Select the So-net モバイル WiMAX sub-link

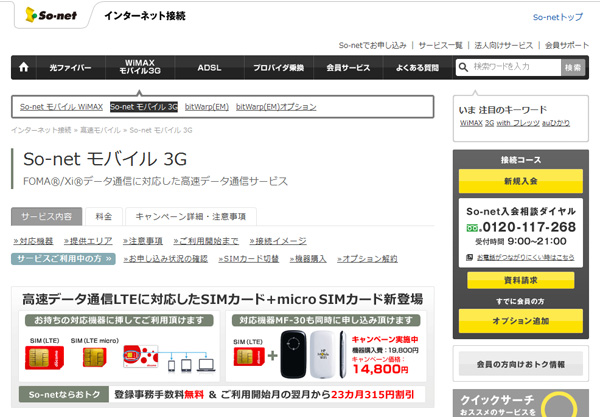[x=61, y=106]
